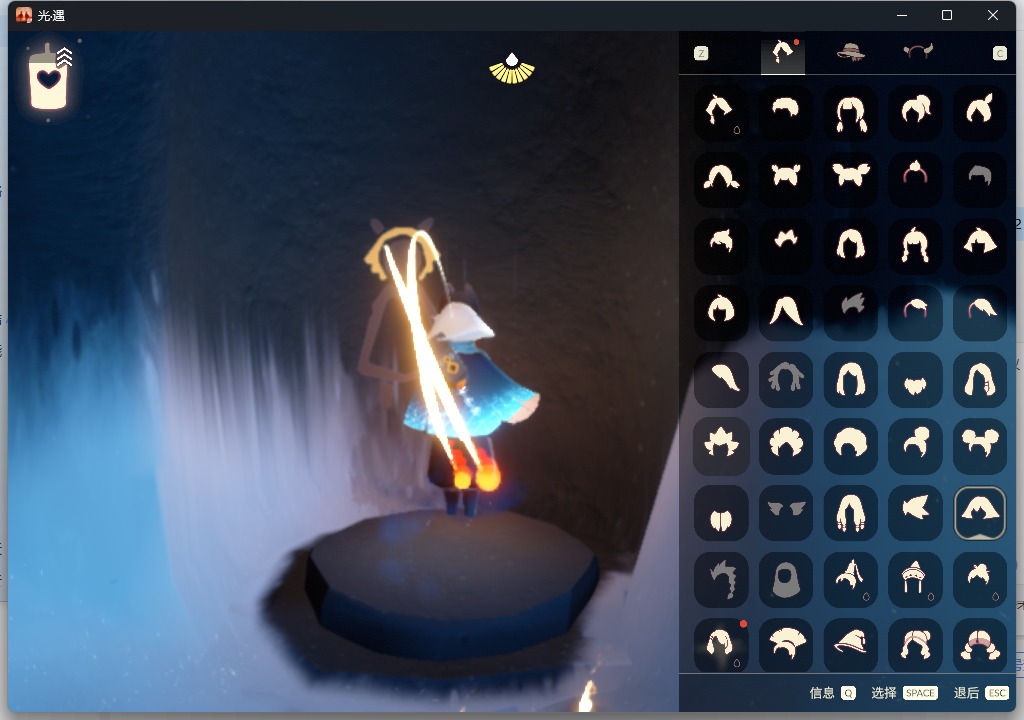
Task: Choose the long hair with beaded ends
Action: click(850, 513)
